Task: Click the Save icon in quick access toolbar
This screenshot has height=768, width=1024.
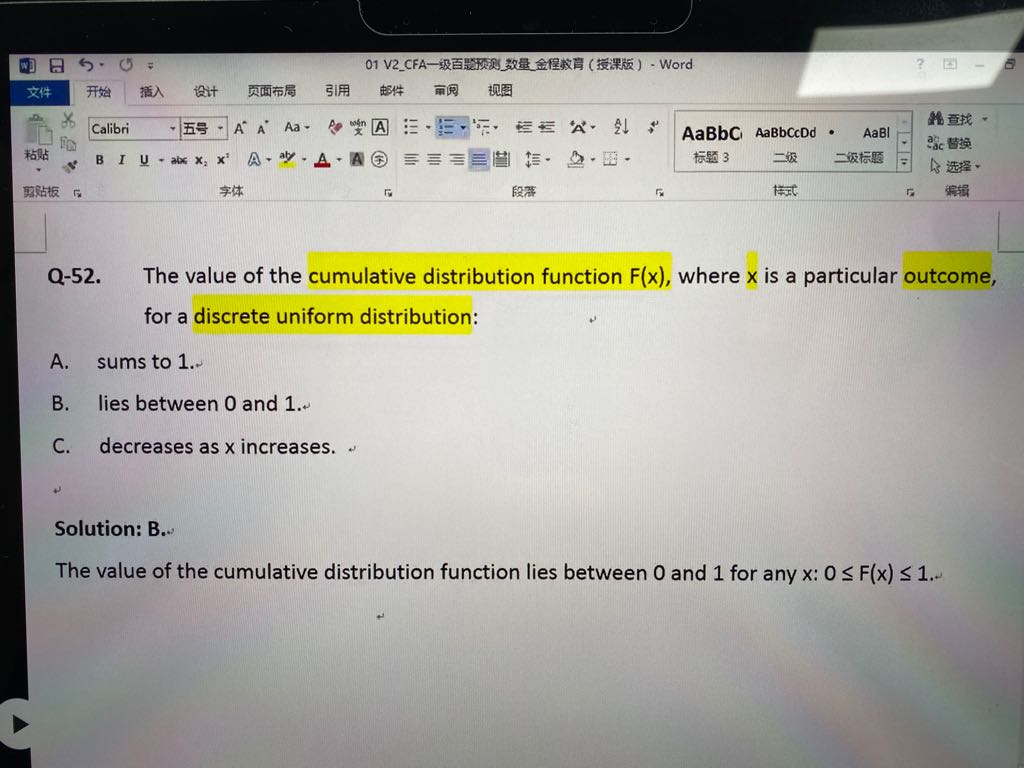Action: pos(57,65)
